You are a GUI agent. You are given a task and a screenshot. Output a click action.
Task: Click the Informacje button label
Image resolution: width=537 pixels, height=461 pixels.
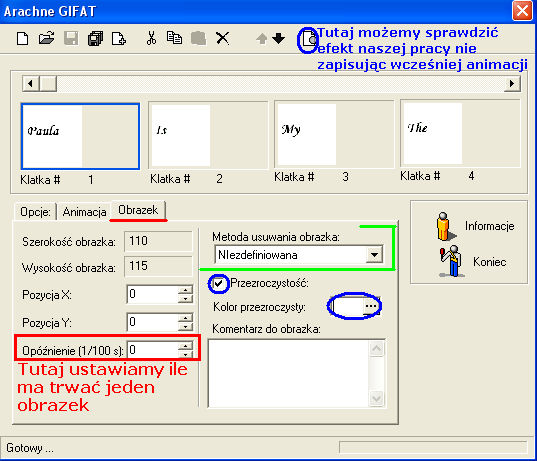tap(489, 226)
